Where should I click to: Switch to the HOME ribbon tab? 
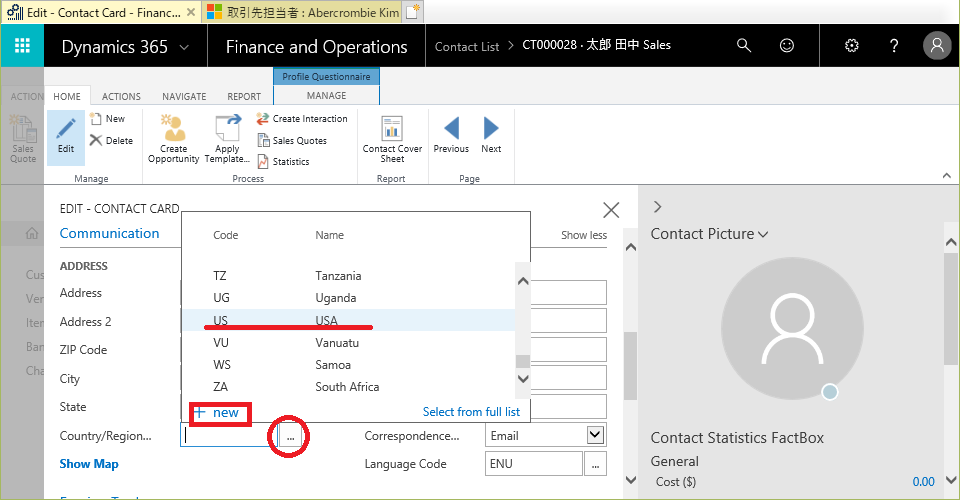67,96
